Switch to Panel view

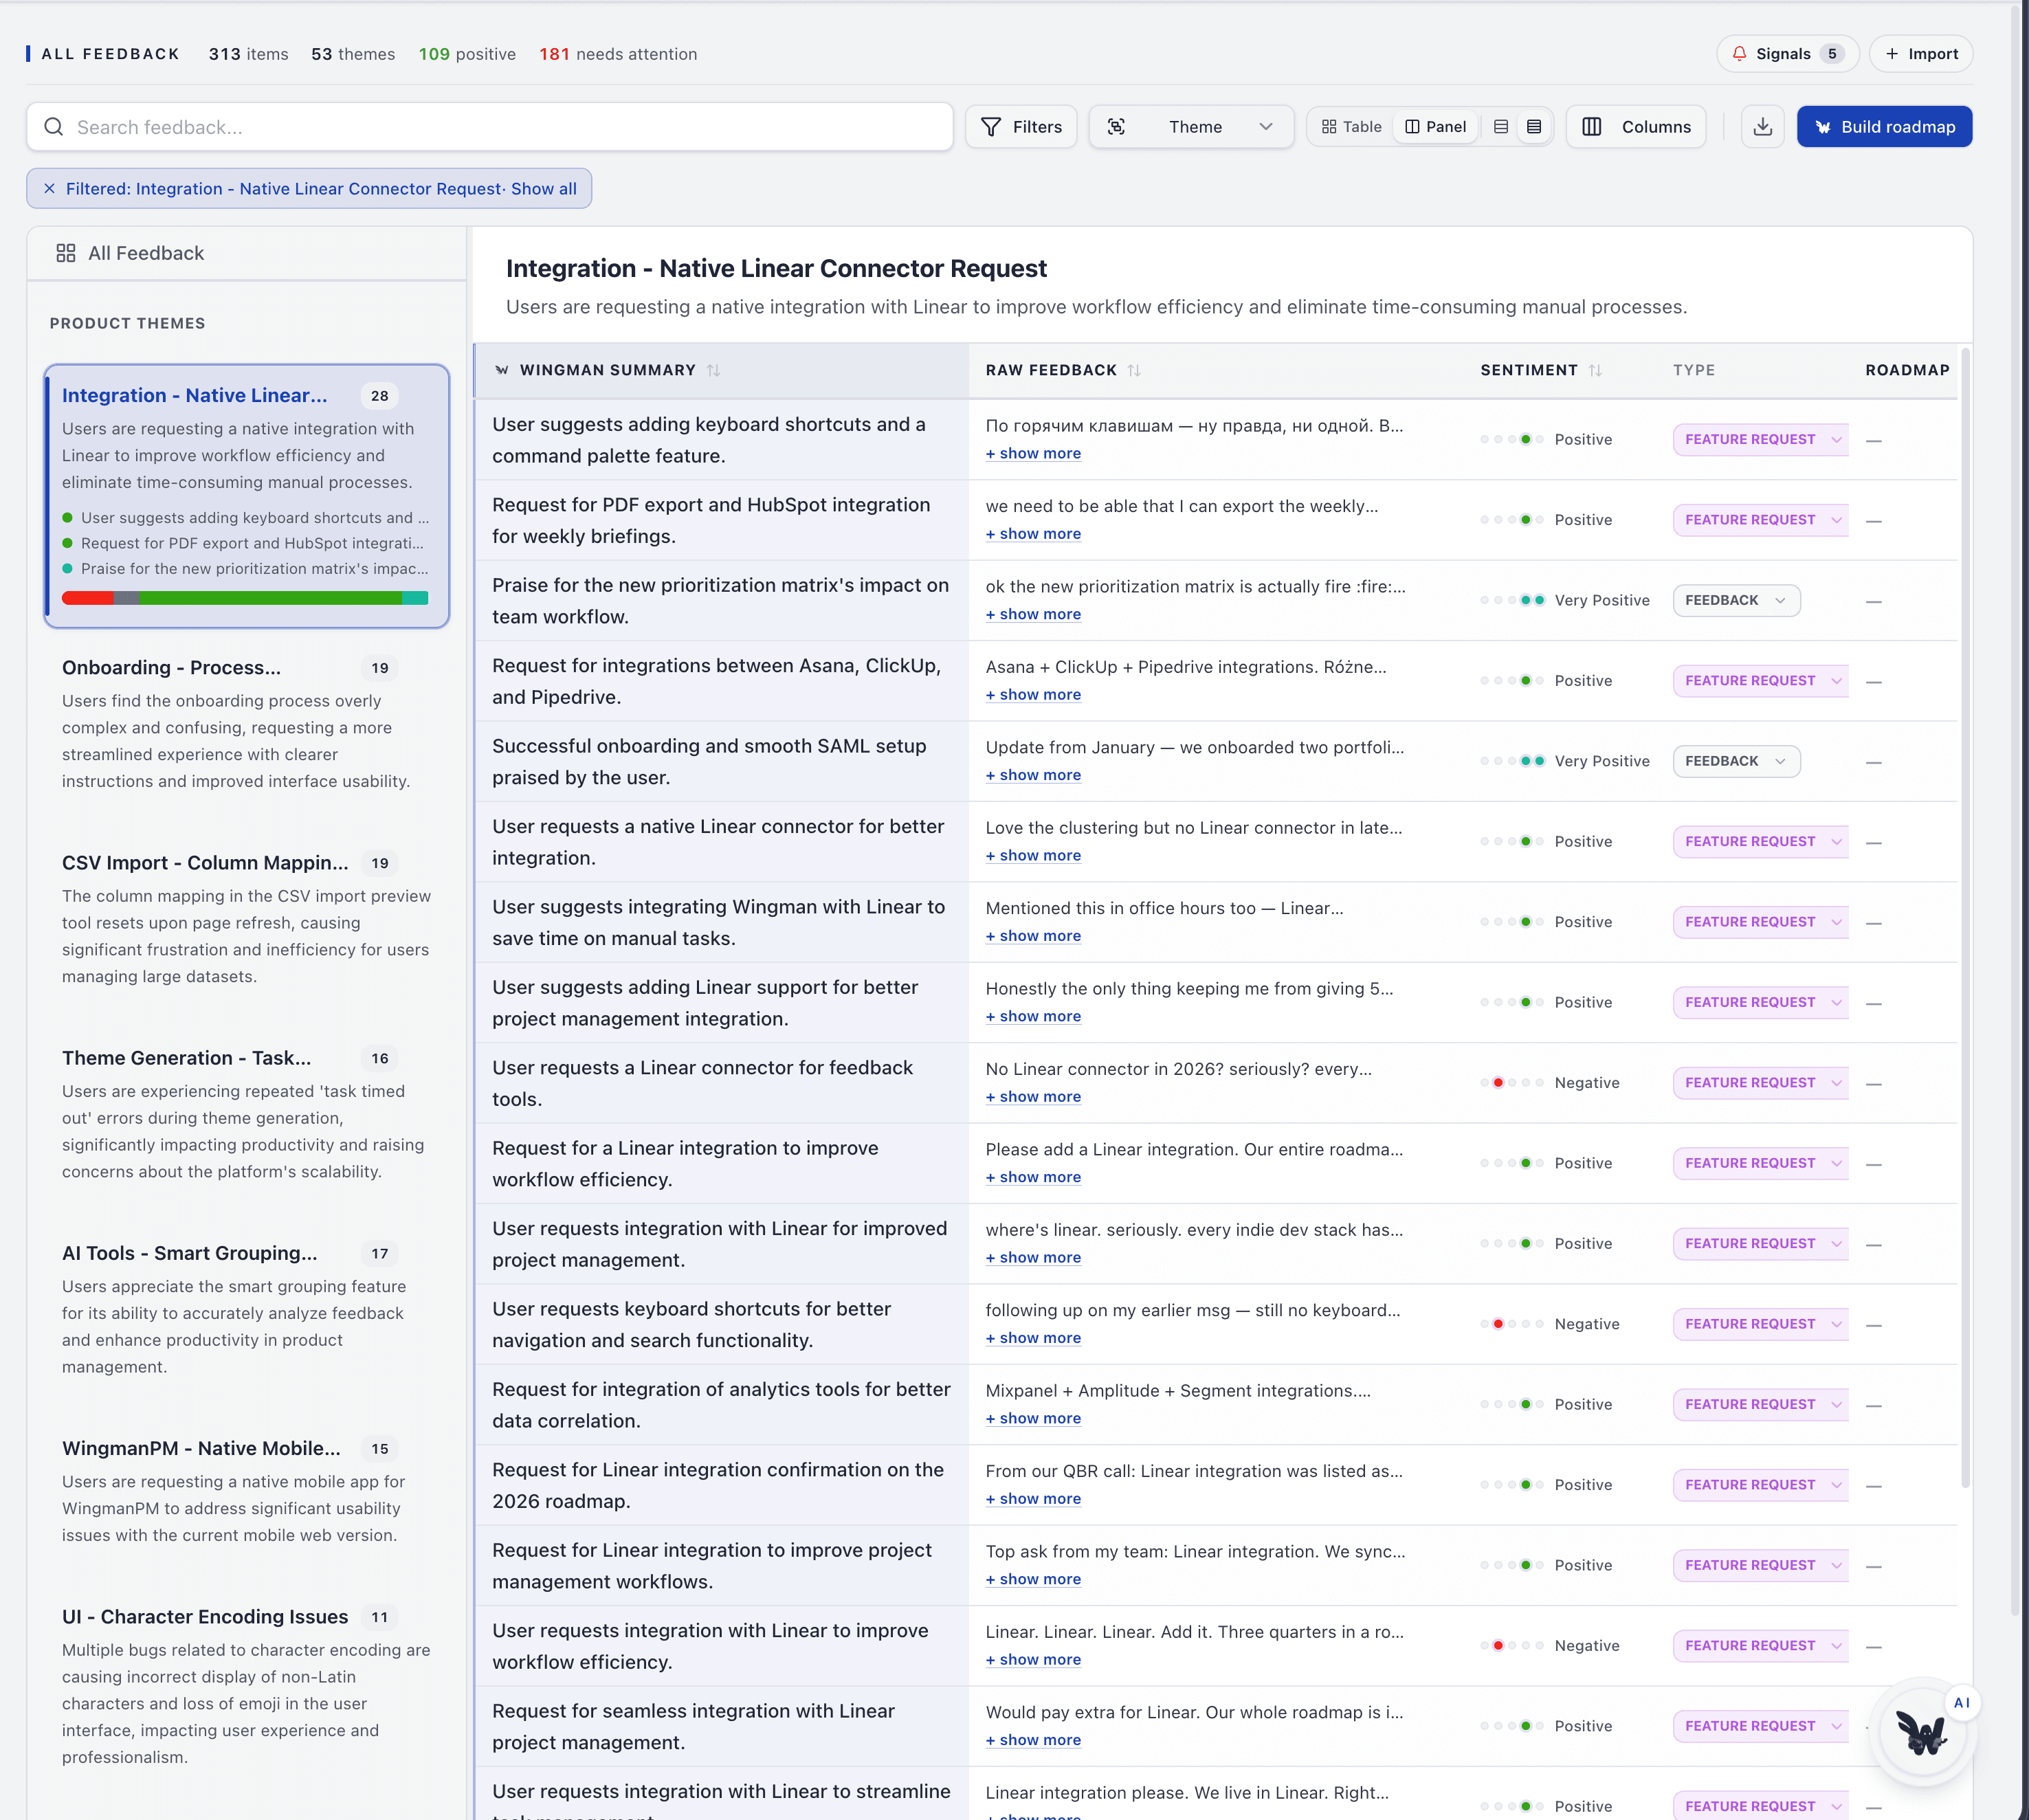pos(1435,127)
